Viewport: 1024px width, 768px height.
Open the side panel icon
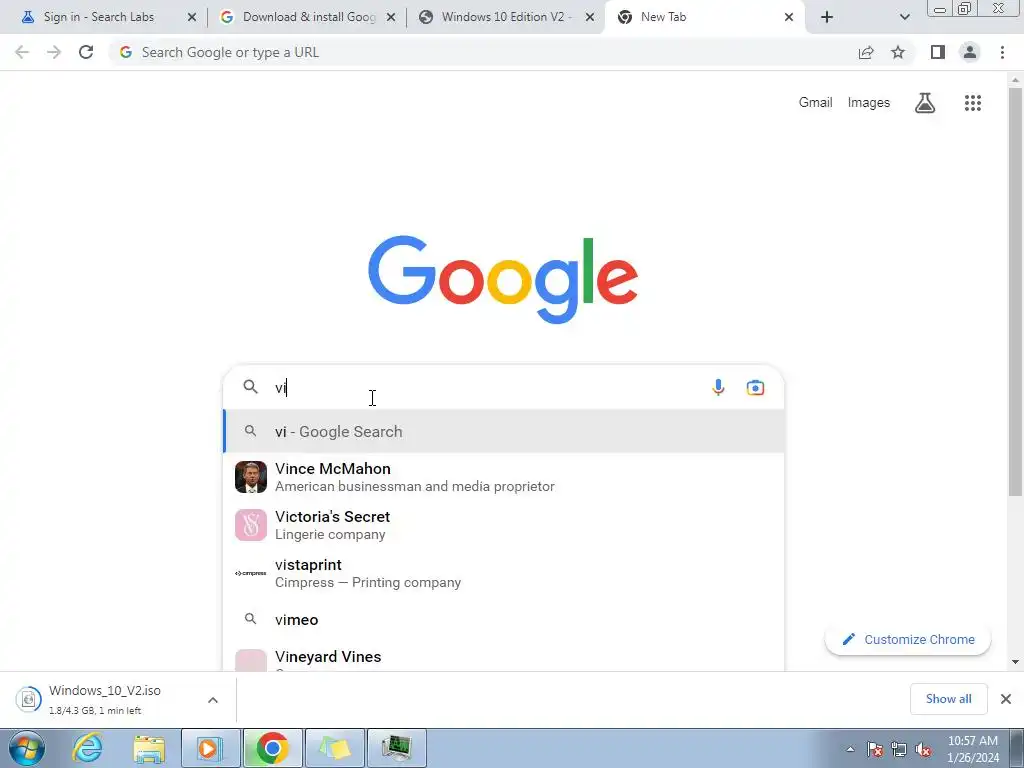pos(938,52)
